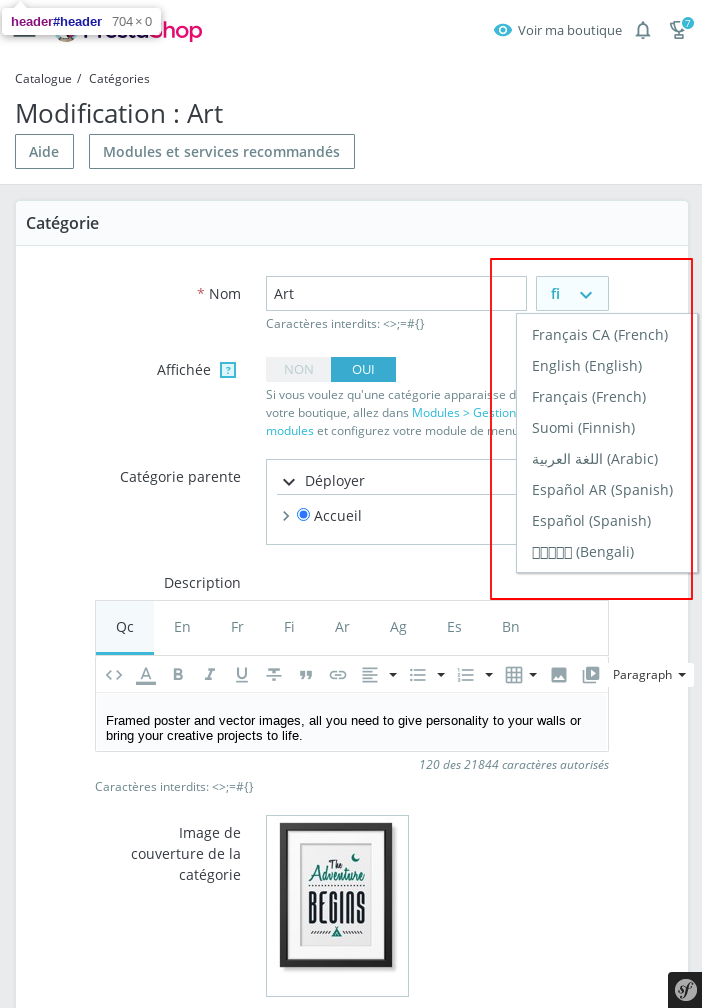This screenshot has width=702, height=1008.
Task: Open the alignment dropdown arrow
Action: coord(393,674)
